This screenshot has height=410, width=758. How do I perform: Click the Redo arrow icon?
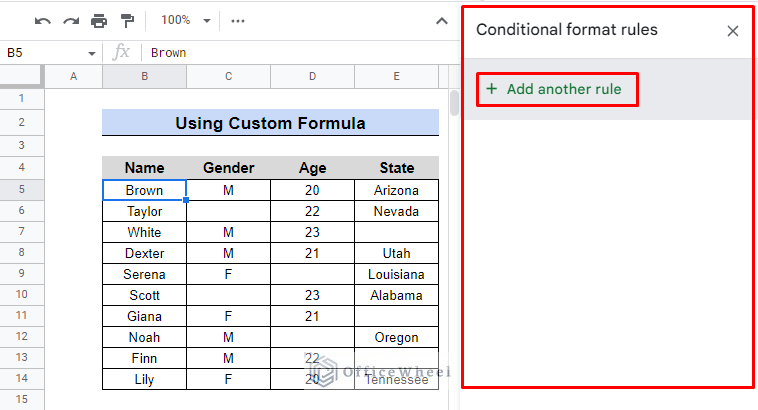pos(71,21)
